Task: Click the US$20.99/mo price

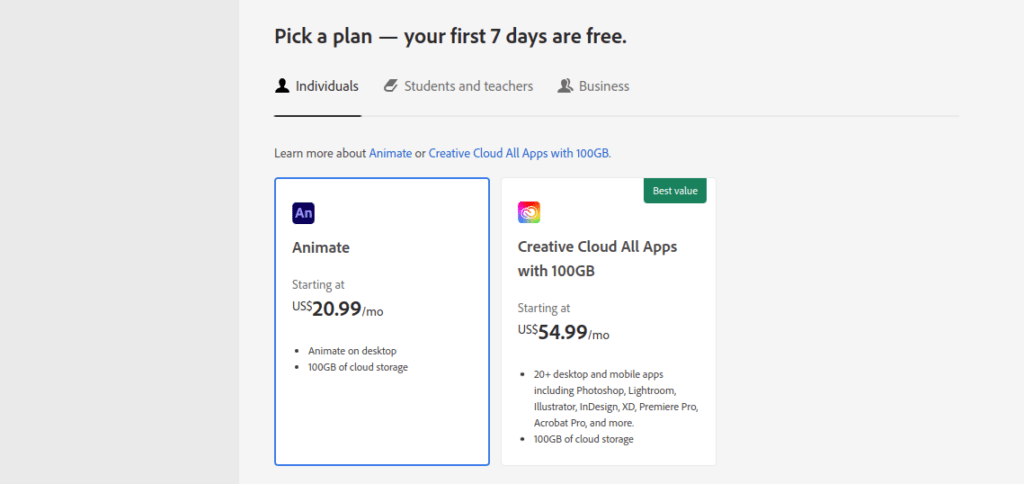Action: pyautogui.click(x=338, y=309)
